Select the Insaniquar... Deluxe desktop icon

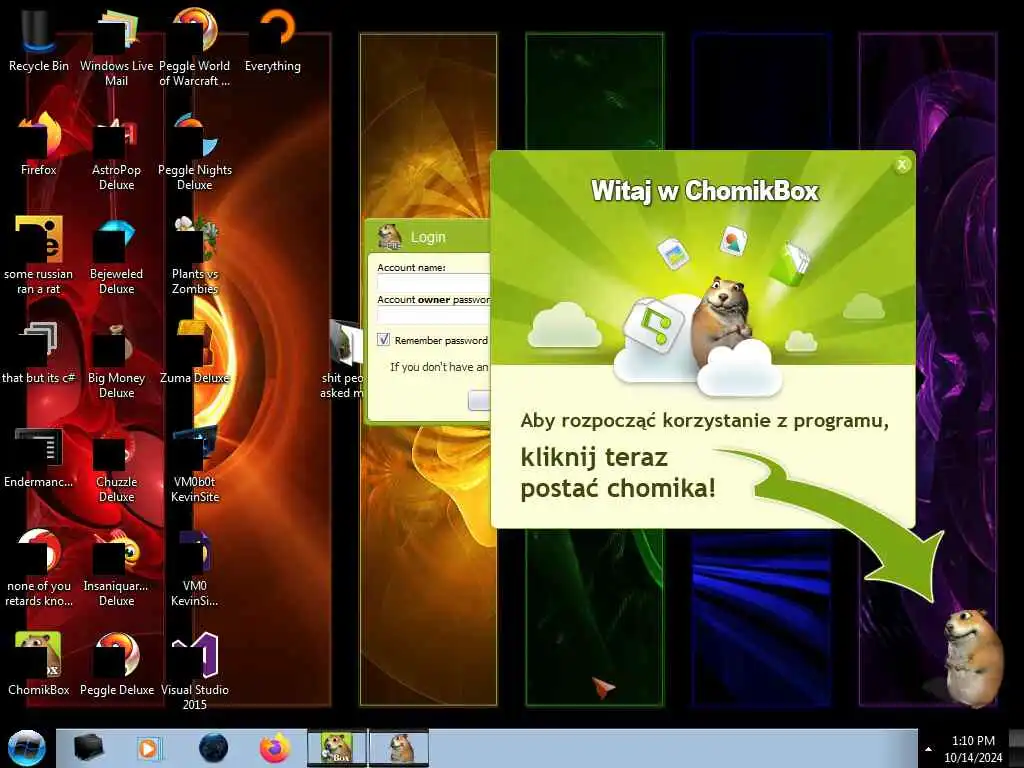click(116, 567)
